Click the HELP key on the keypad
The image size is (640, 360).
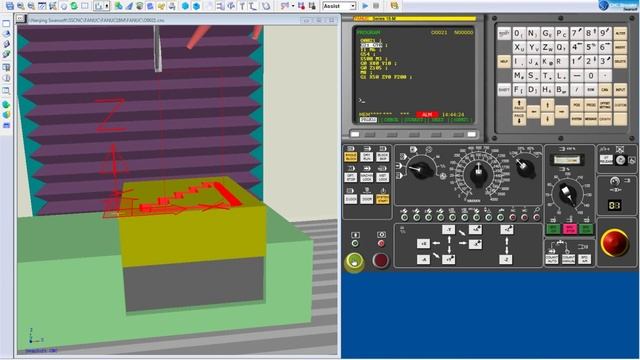point(504,62)
